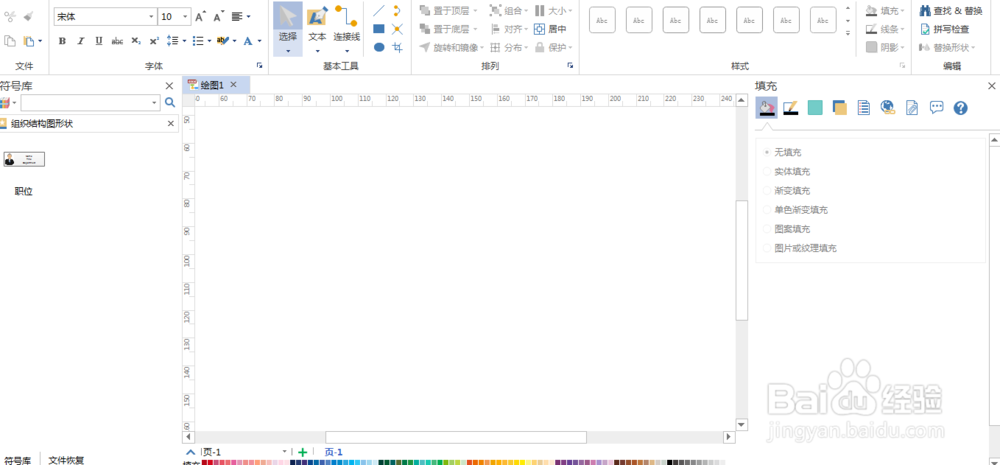Viewport: 1000px width, 465px height.
Task: Select the arc drawing tool
Action: (x=397, y=10)
